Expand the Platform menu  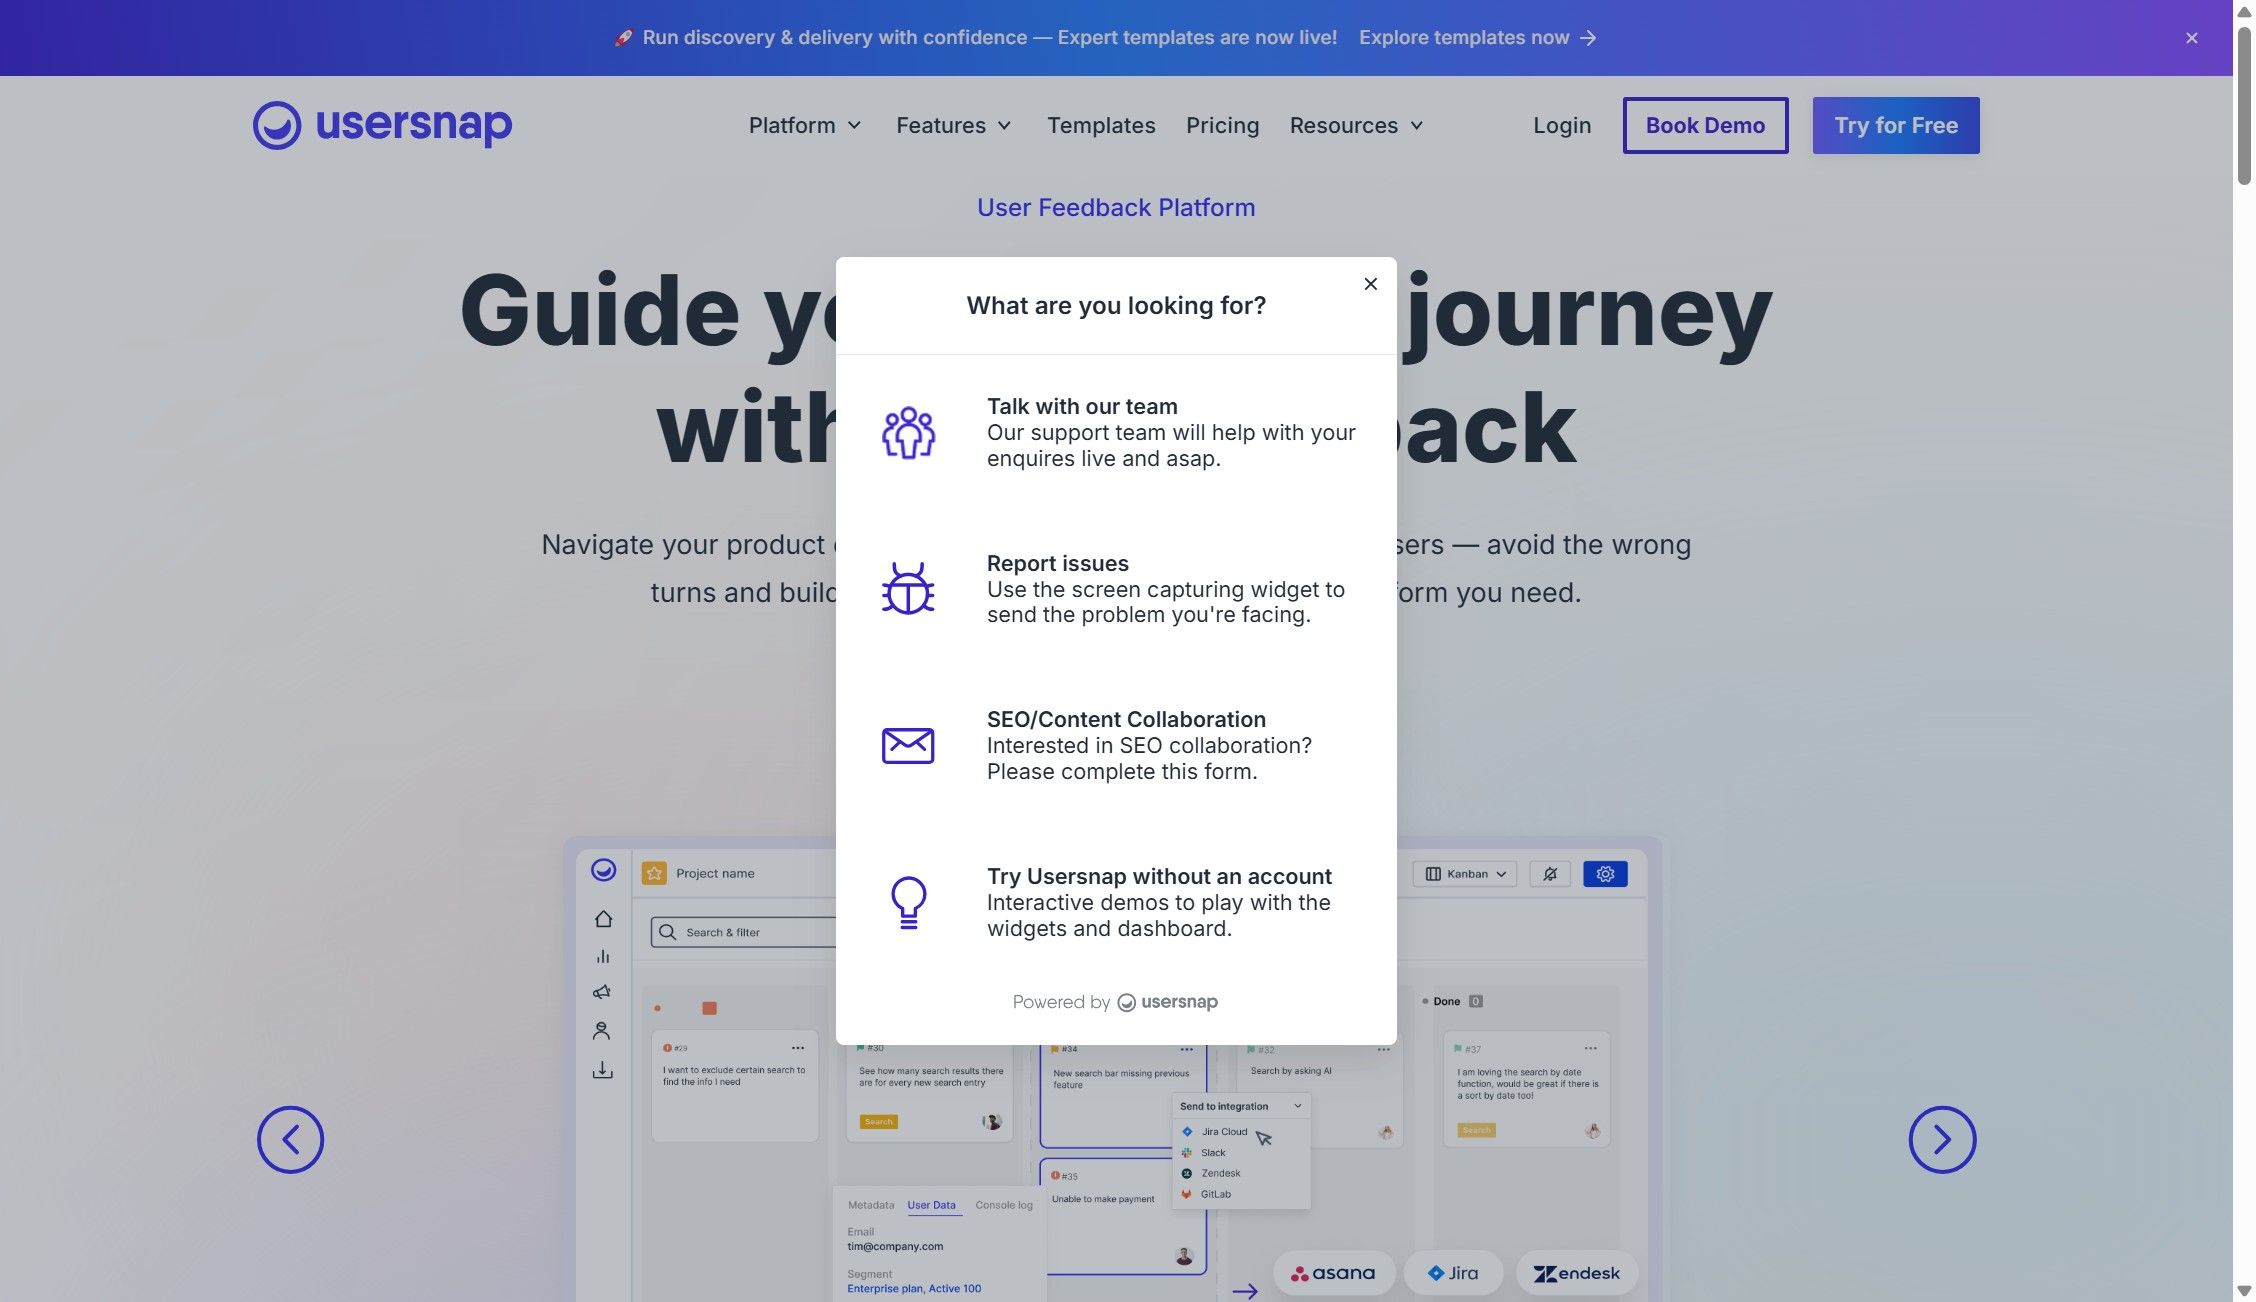pos(805,125)
